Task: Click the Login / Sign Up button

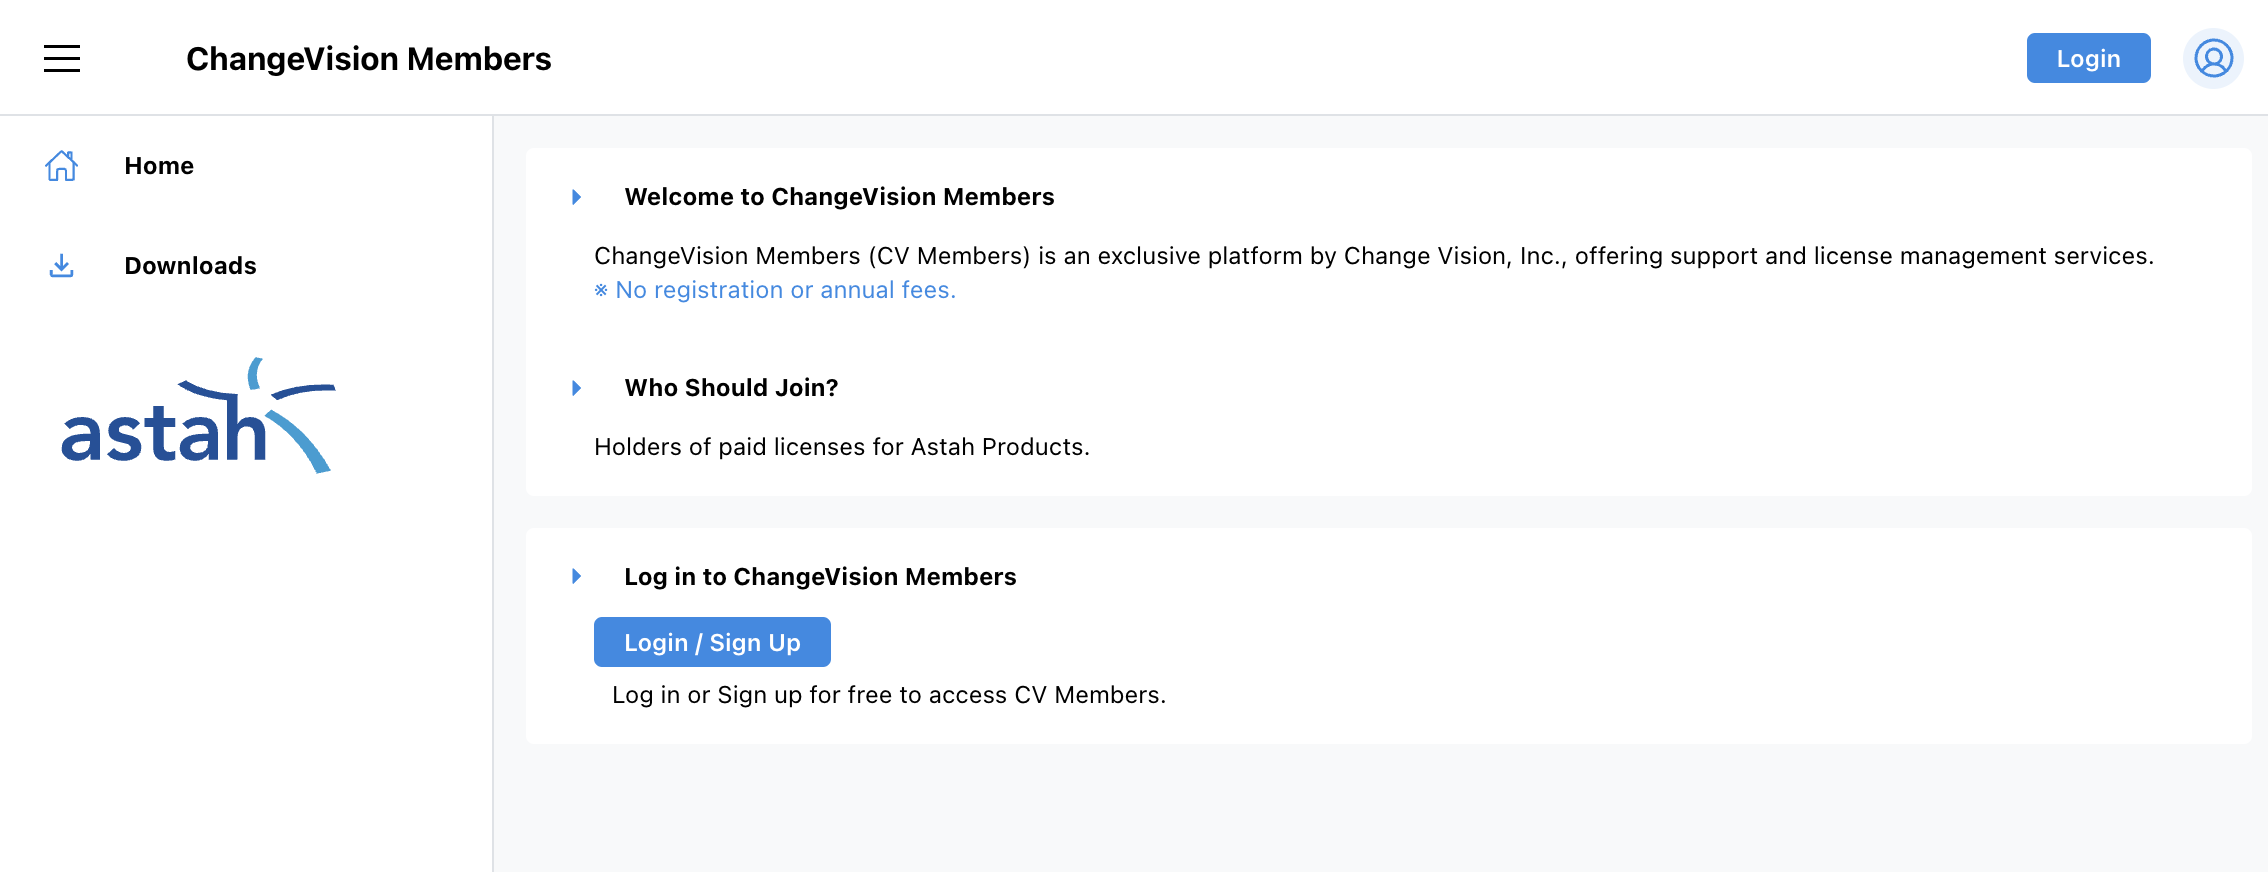Action: (712, 642)
